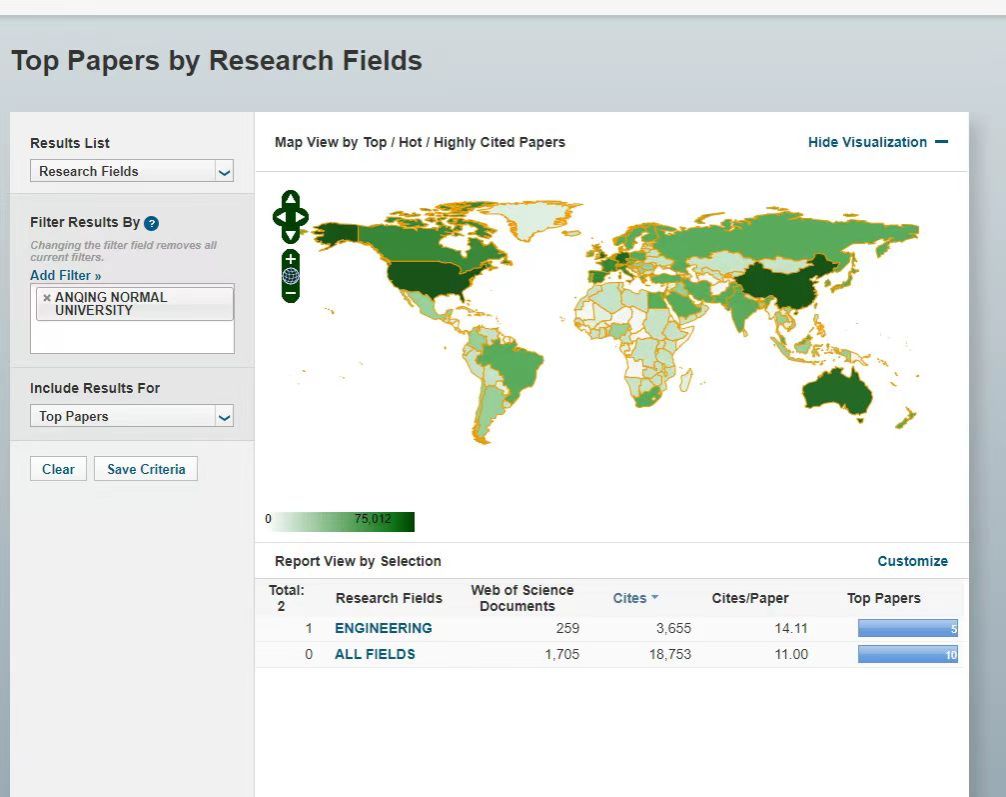Viewport: 1006px width, 797px height.
Task: Pan the map up with the arrow
Action: [x=290, y=199]
